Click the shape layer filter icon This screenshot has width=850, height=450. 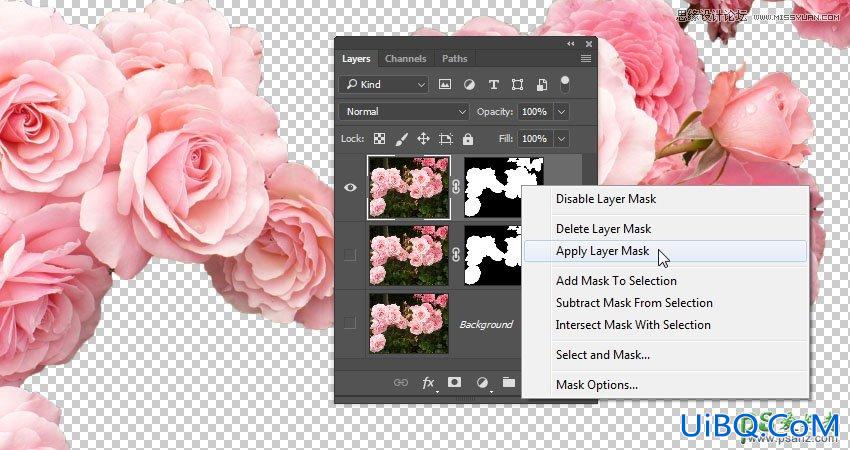coord(517,85)
